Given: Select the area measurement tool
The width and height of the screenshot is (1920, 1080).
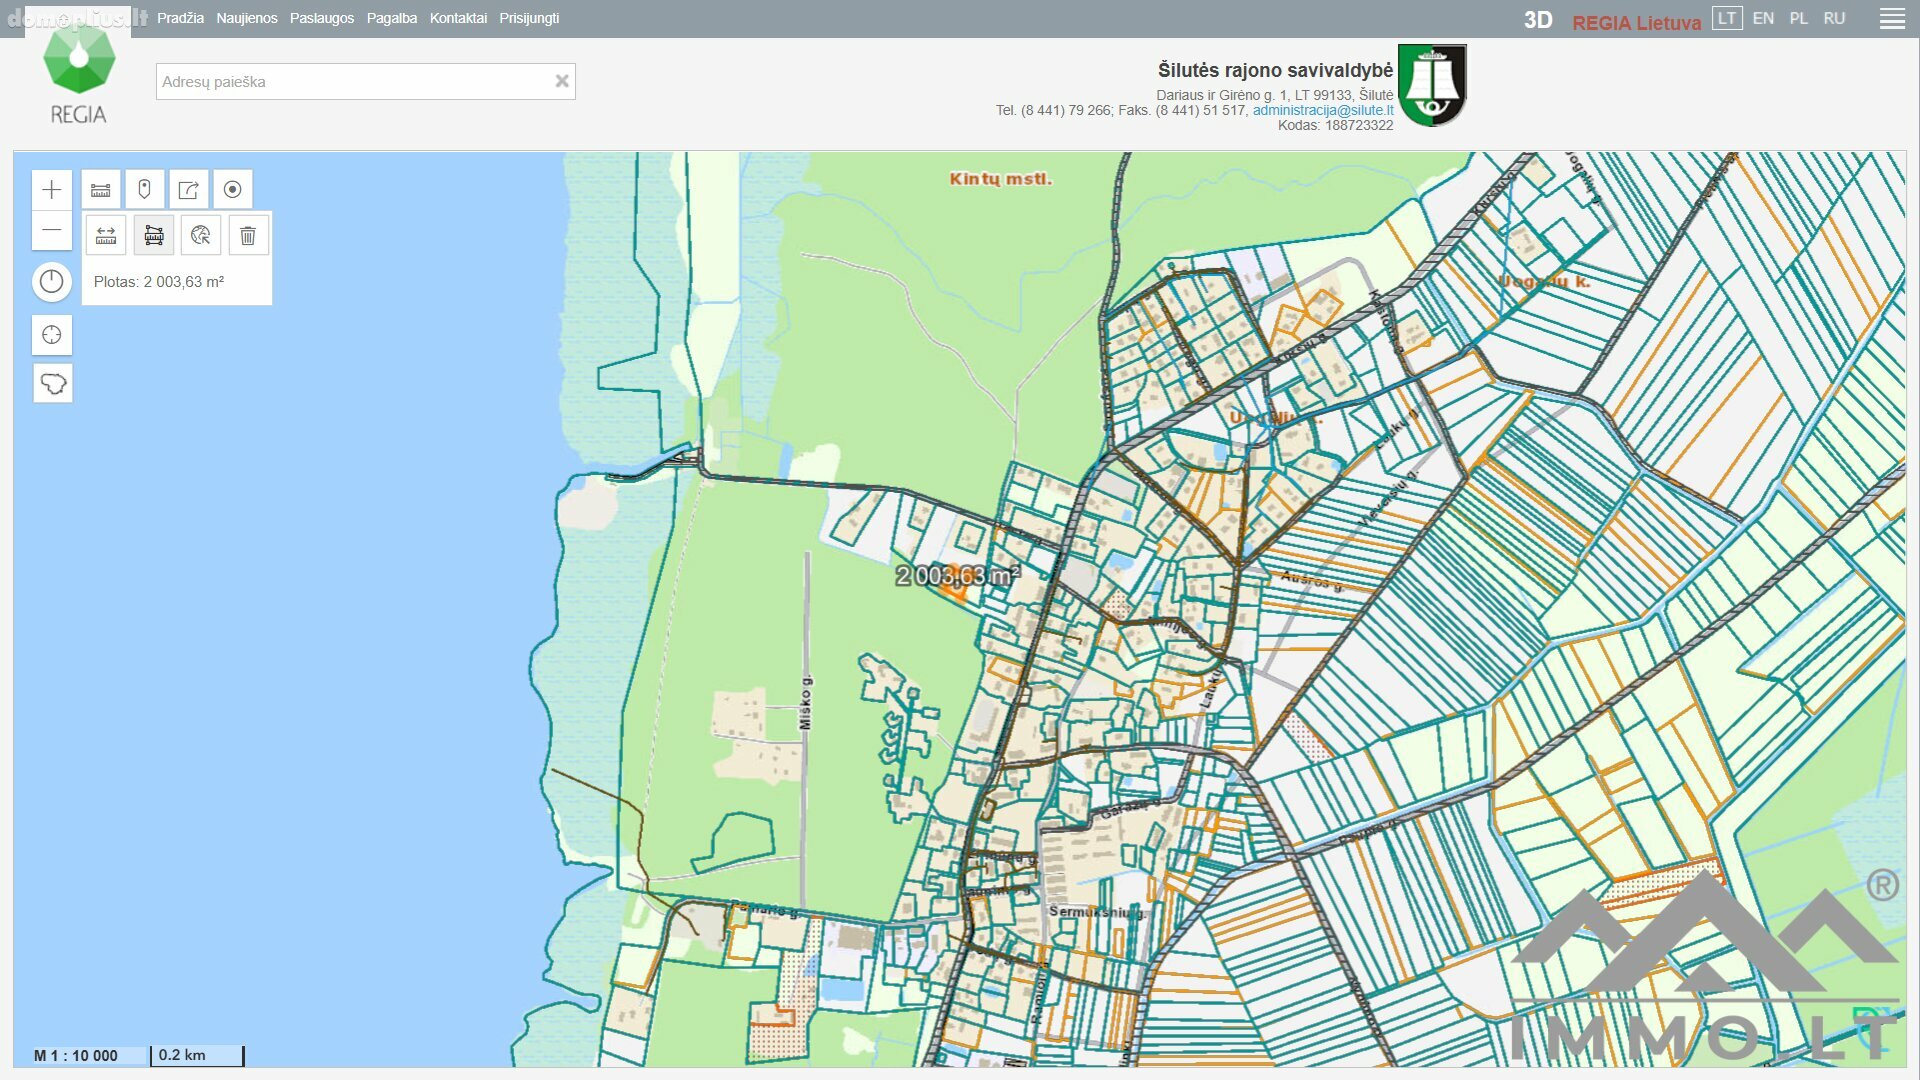Looking at the screenshot, I should pos(154,236).
